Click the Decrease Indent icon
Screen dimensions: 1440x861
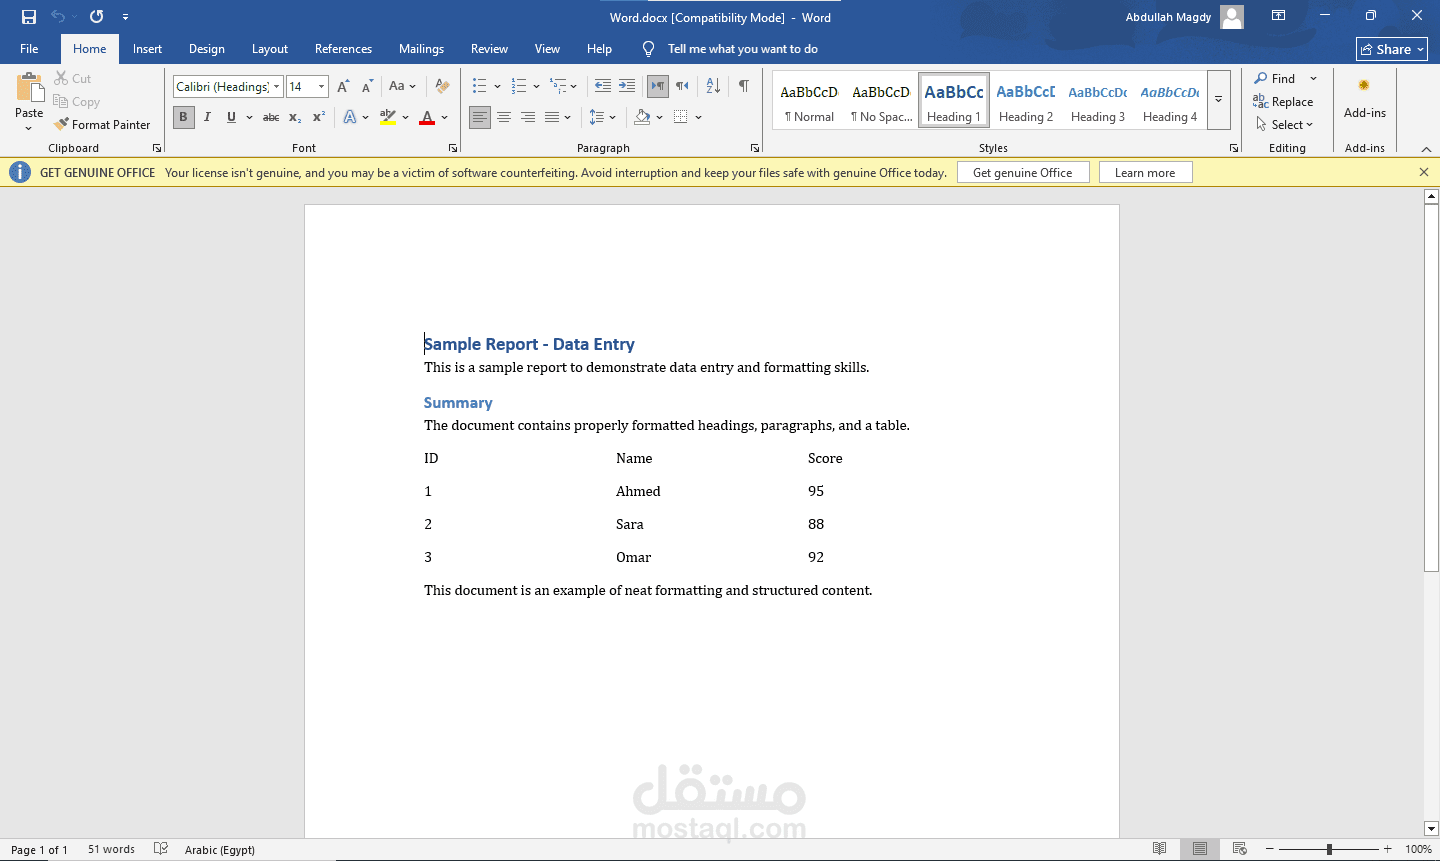(x=602, y=87)
